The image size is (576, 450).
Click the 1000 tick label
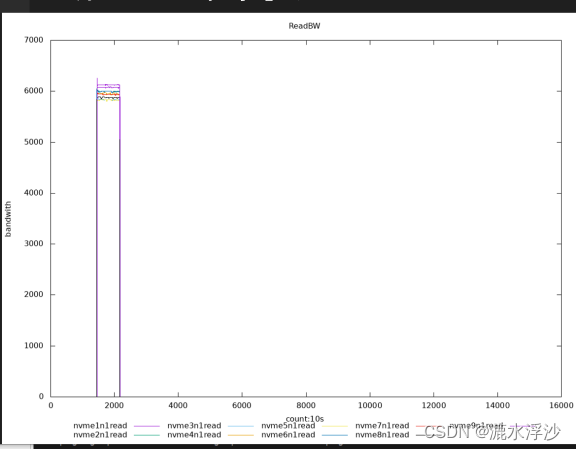pos(34,346)
